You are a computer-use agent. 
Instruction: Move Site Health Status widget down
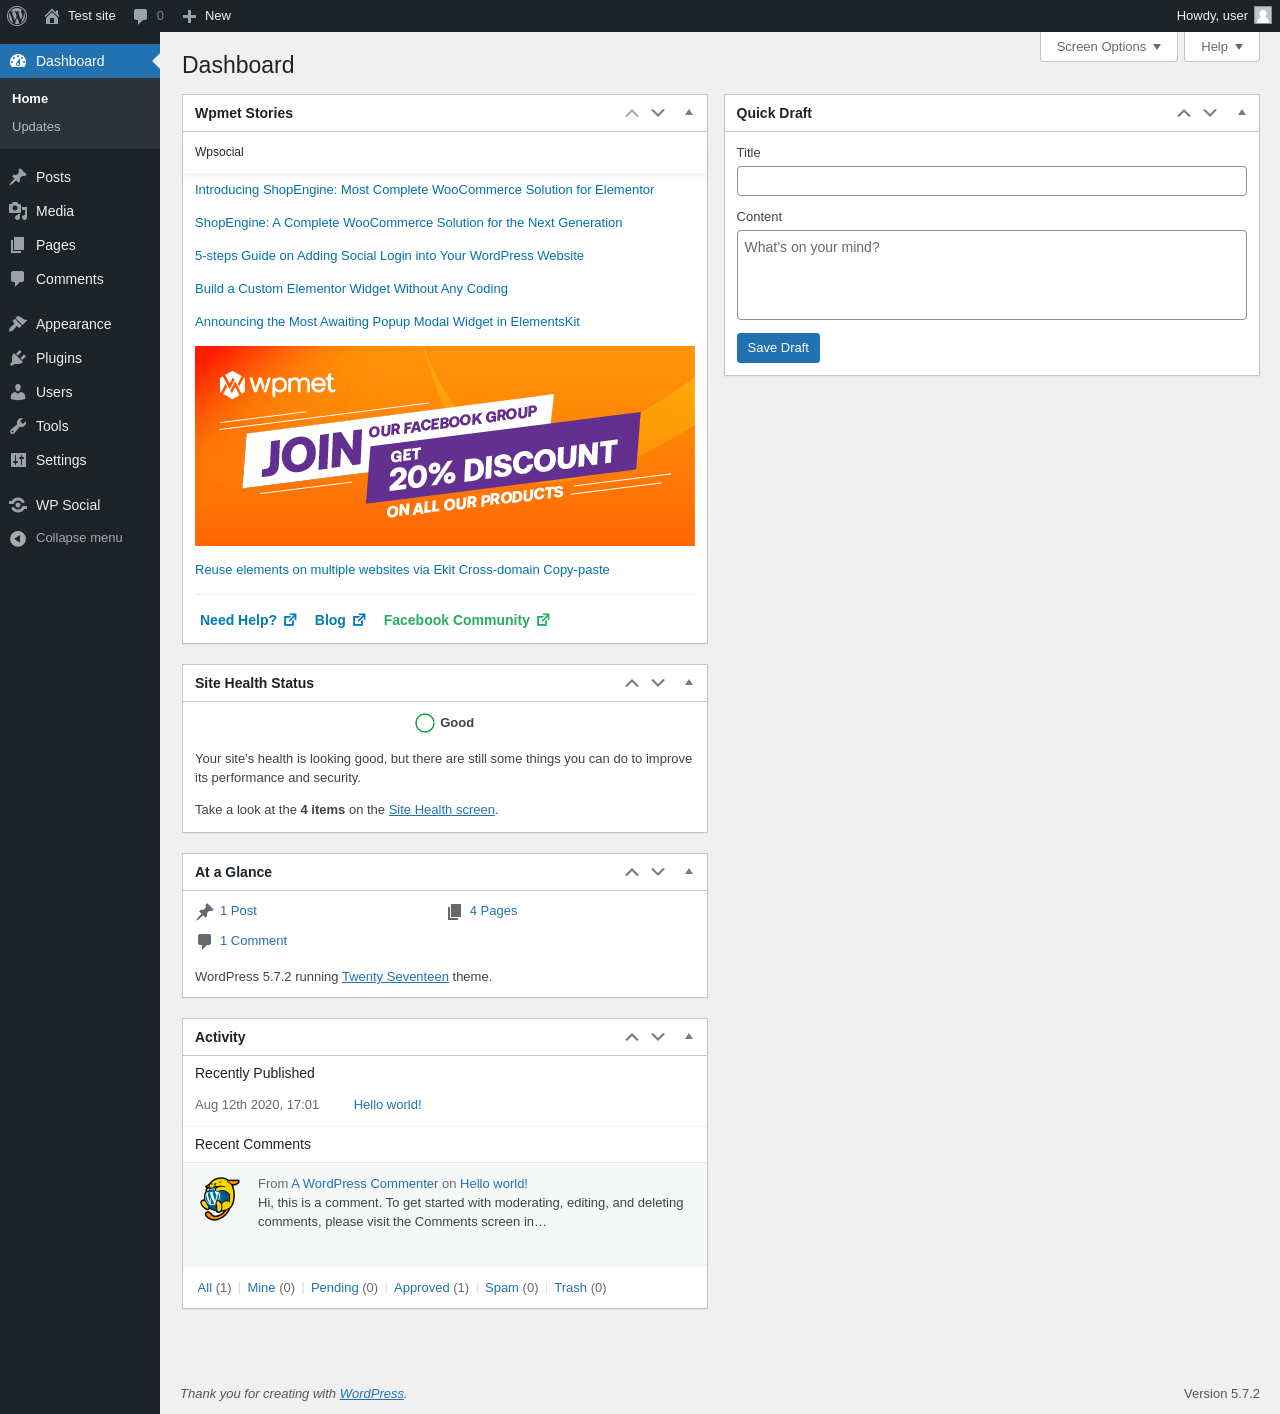pyautogui.click(x=658, y=683)
